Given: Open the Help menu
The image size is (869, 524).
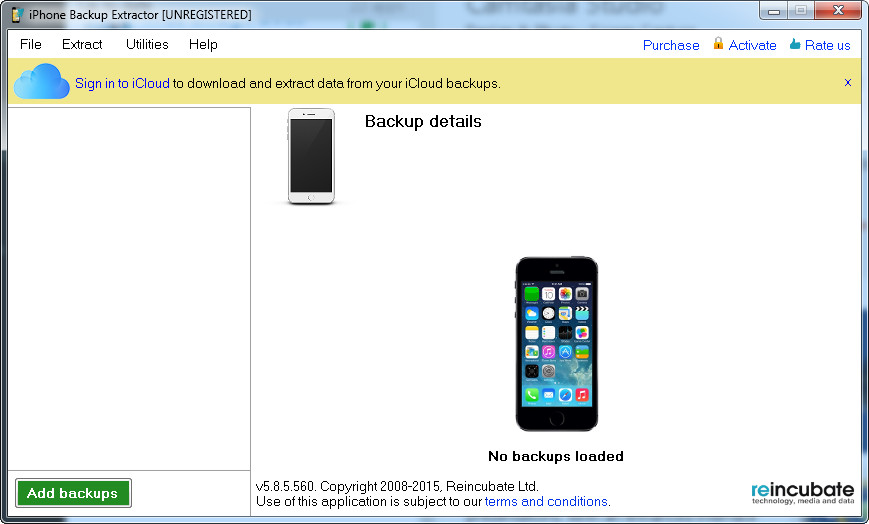Looking at the screenshot, I should pyautogui.click(x=203, y=44).
